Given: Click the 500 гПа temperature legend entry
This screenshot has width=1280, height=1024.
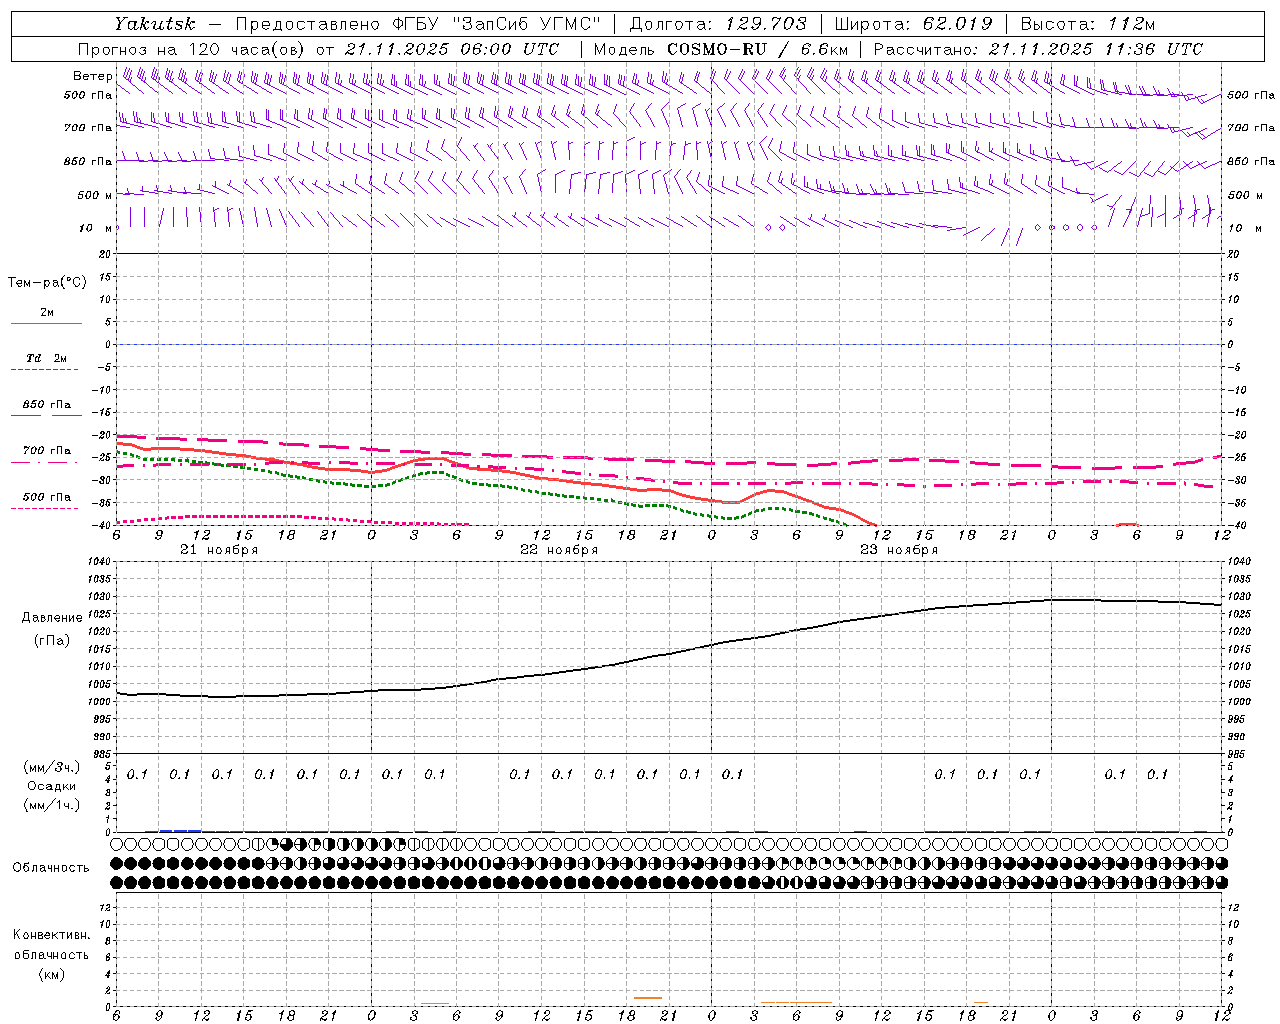Looking at the screenshot, I should coord(46,500).
